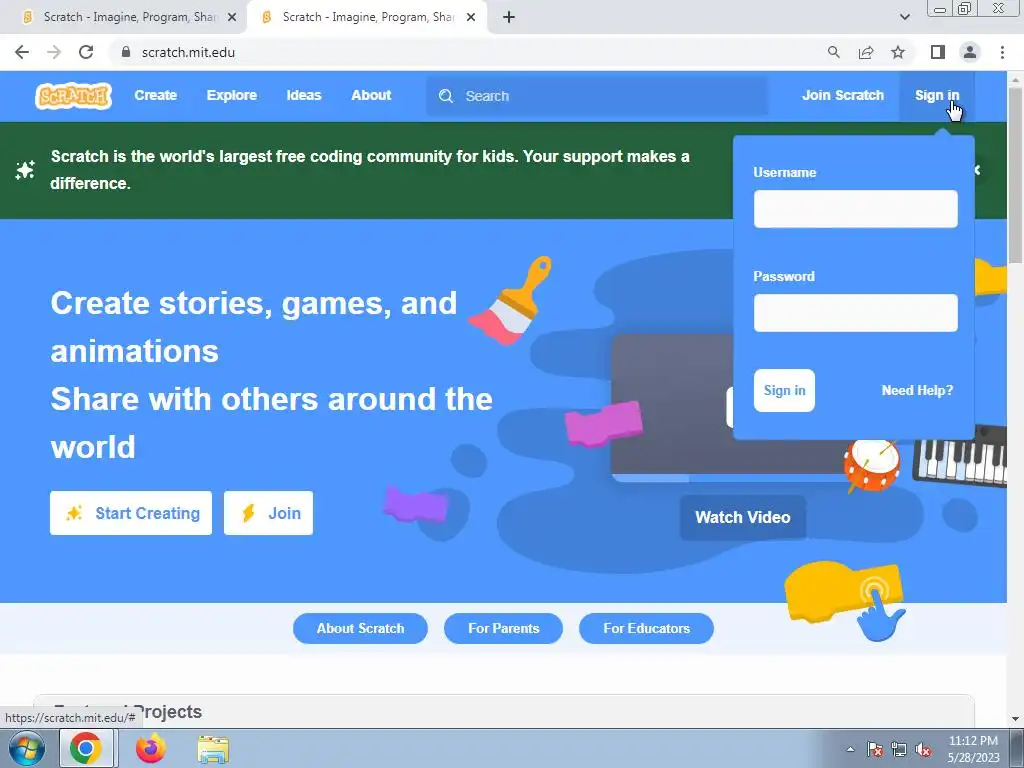
Task: Open the Windows Start menu
Action: 27,748
